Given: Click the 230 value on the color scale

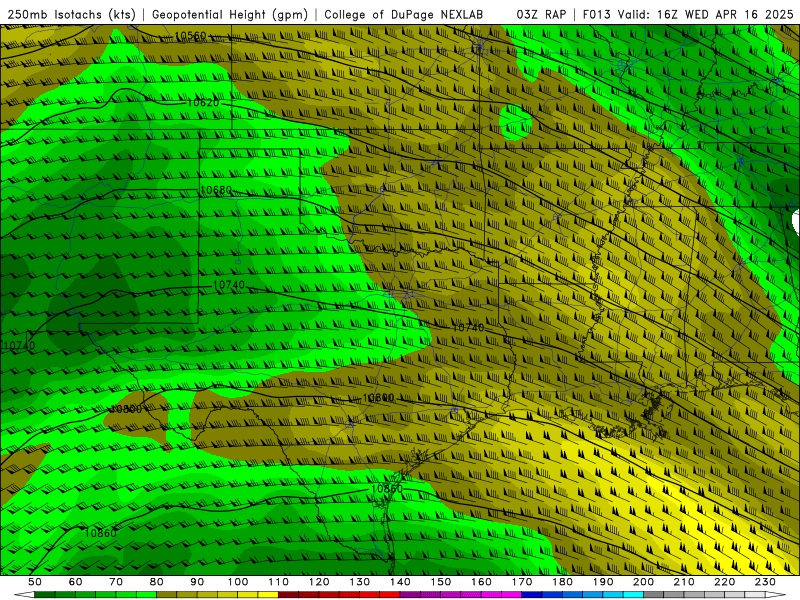Looking at the screenshot, I should [x=765, y=582].
